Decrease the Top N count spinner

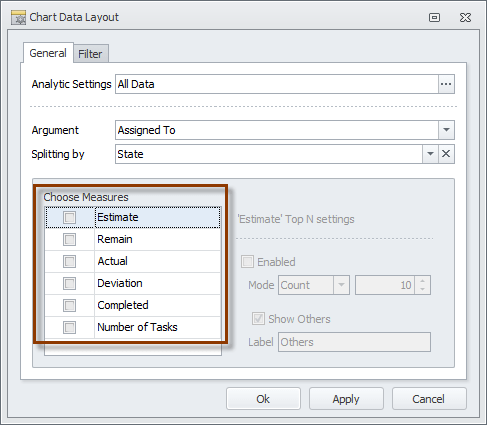click(423, 289)
